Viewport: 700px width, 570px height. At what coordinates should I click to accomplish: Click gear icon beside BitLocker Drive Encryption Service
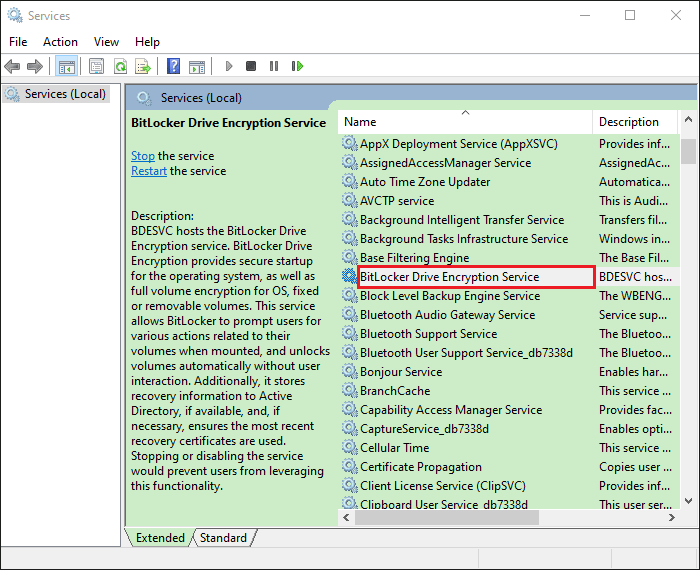pos(350,277)
